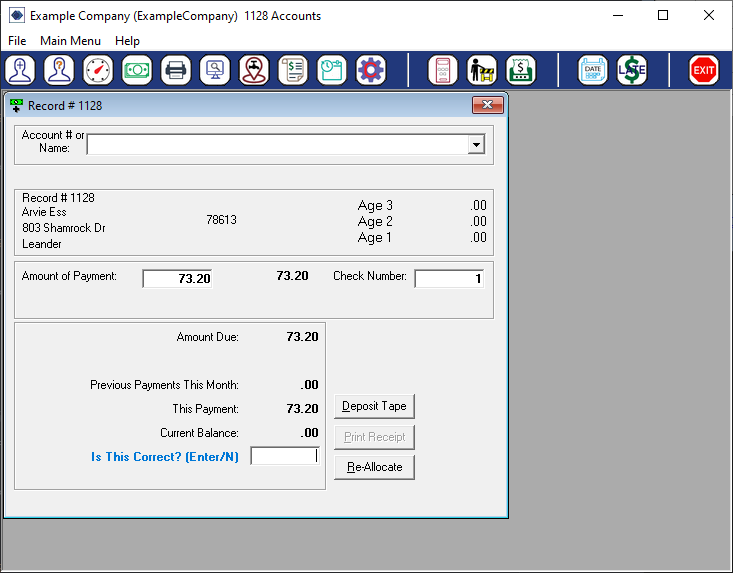Viewport: 733px width, 573px height.
Task: Click the red EXIT stop sign icon
Action: pos(704,70)
